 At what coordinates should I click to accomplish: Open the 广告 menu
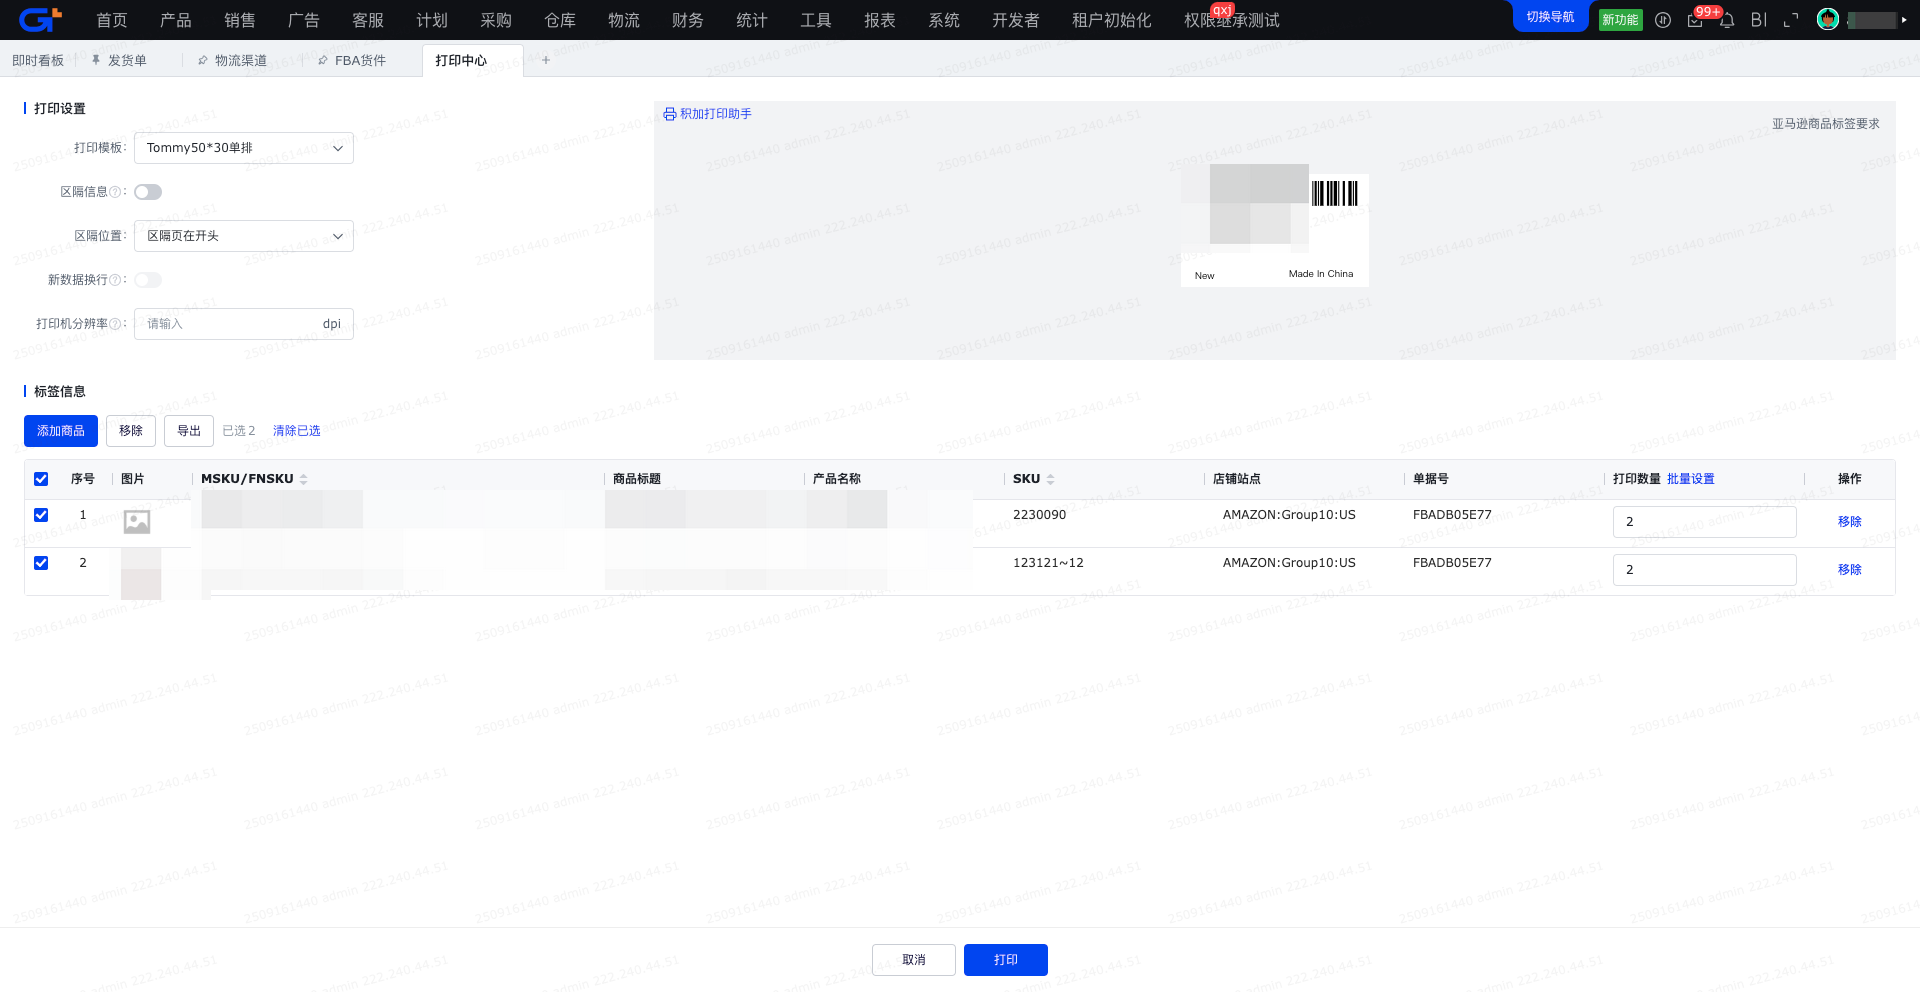[x=304, y=20]
